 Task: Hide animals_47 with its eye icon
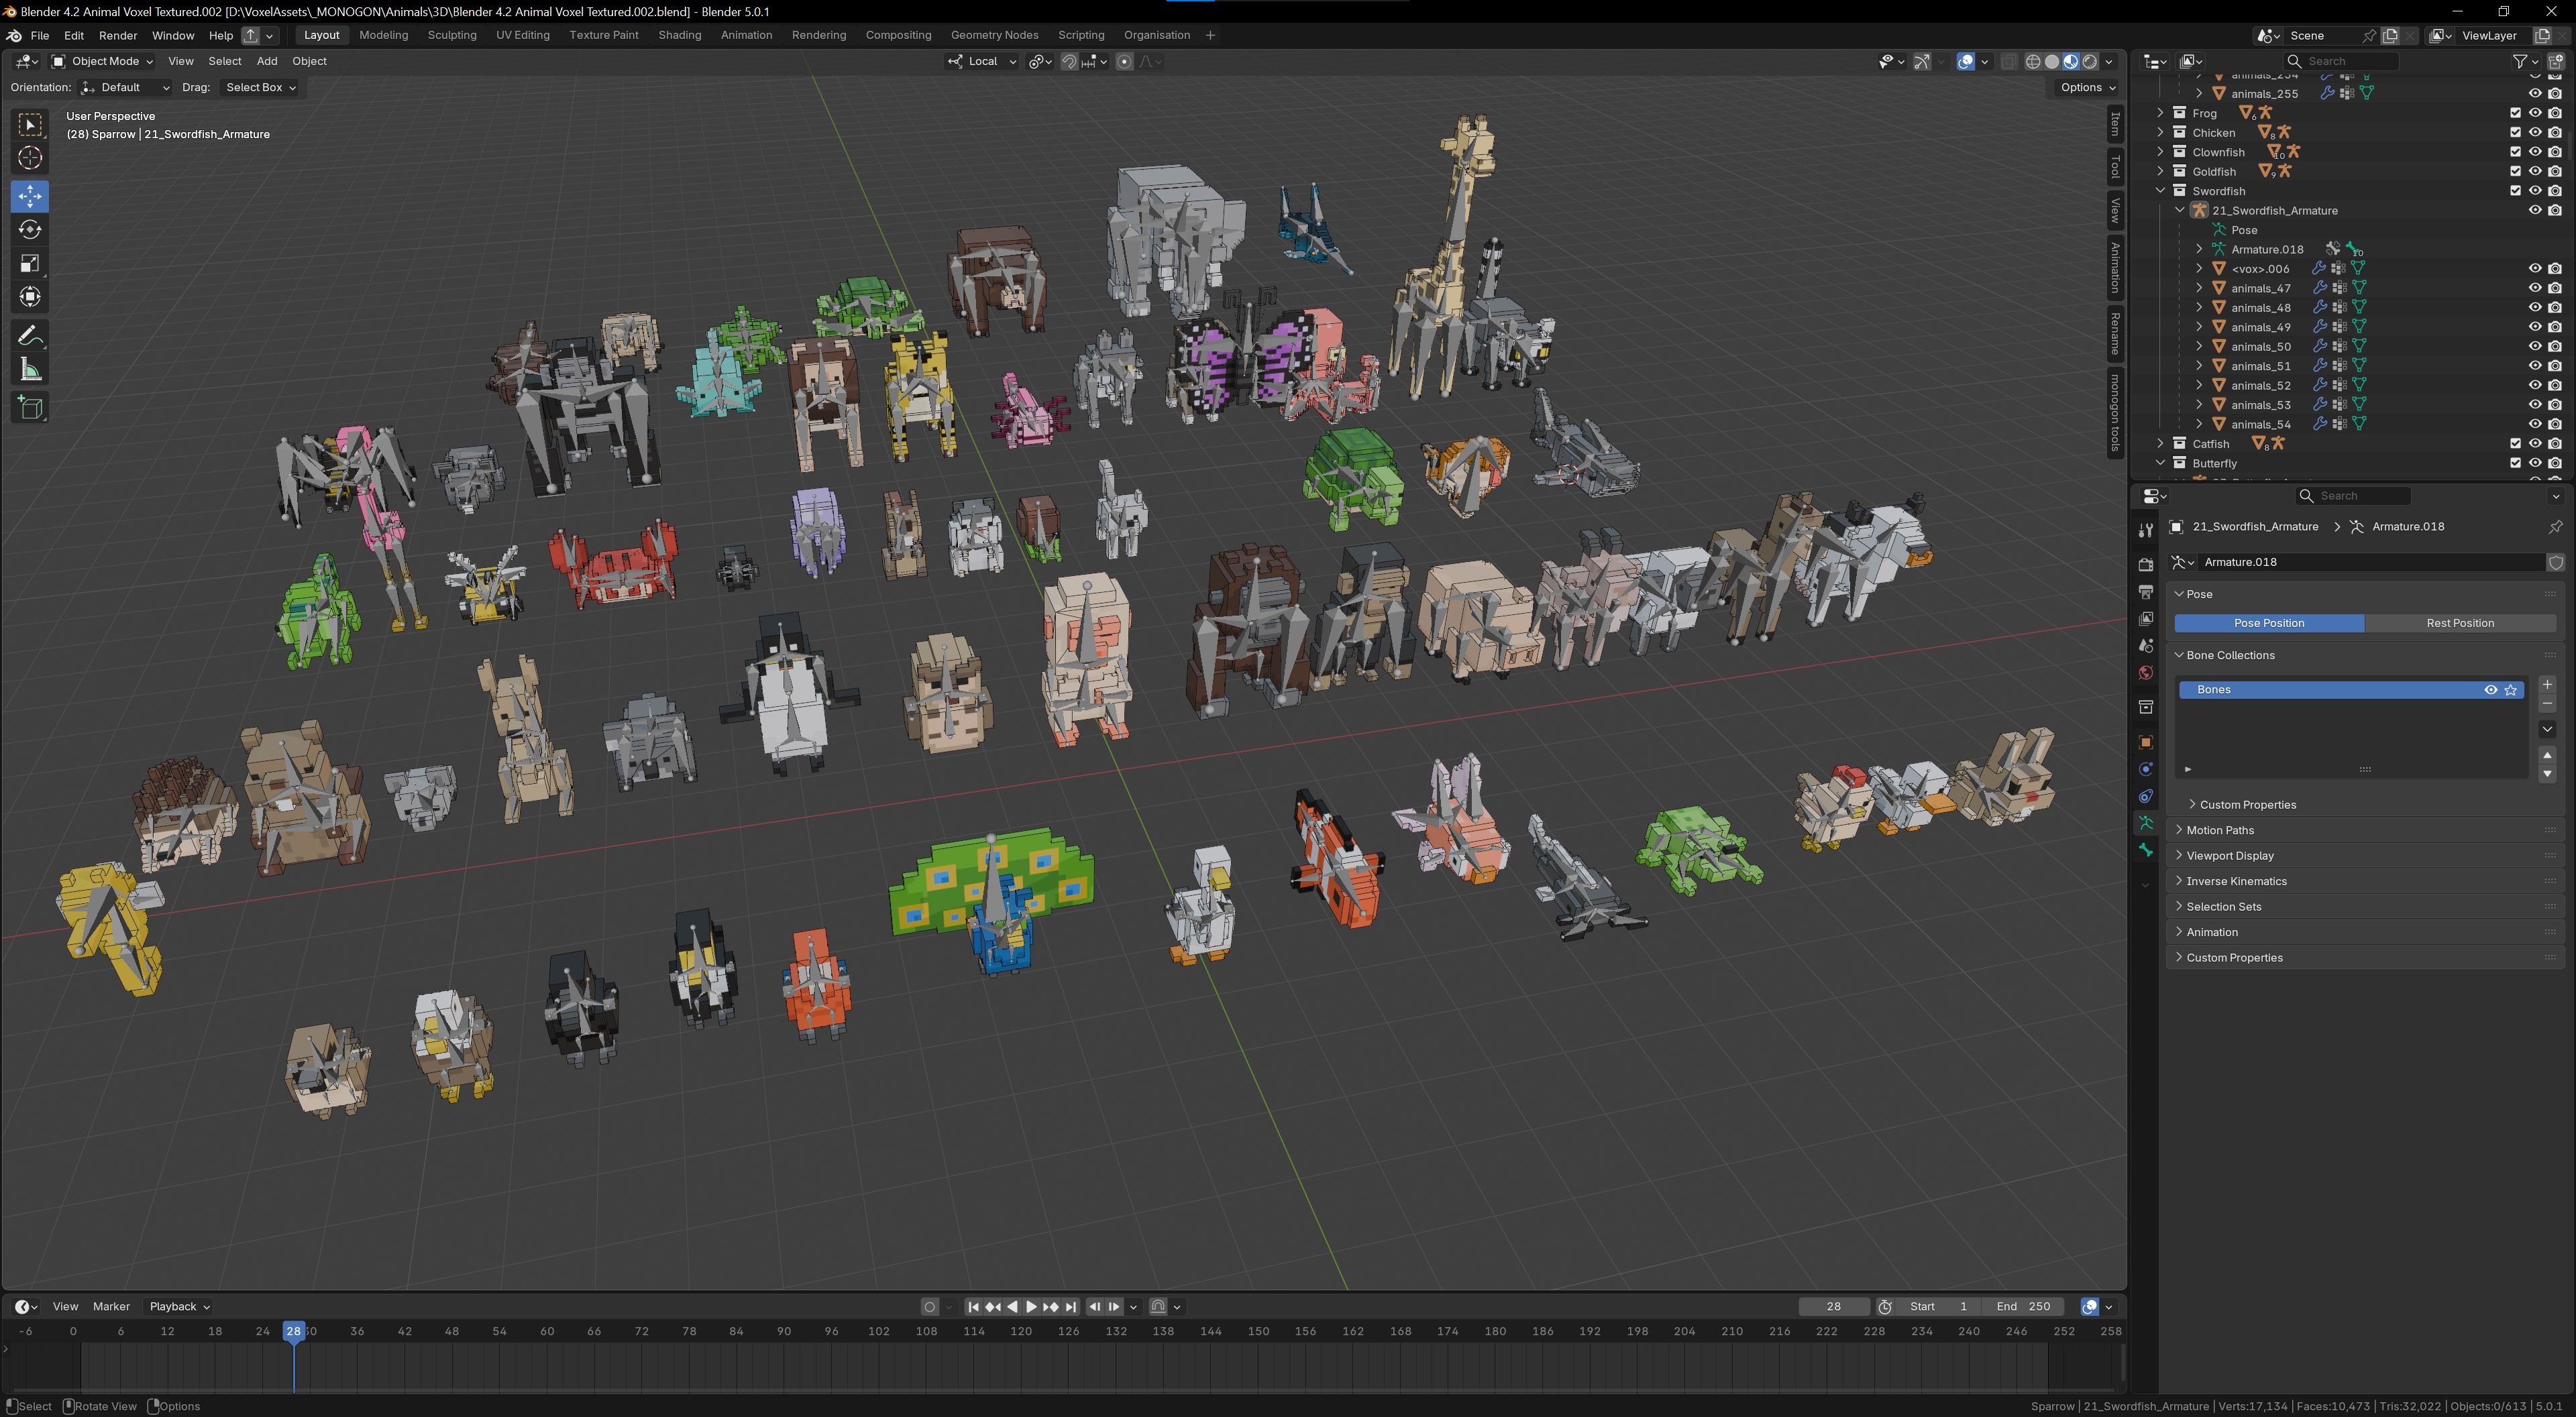[2534, 288]
